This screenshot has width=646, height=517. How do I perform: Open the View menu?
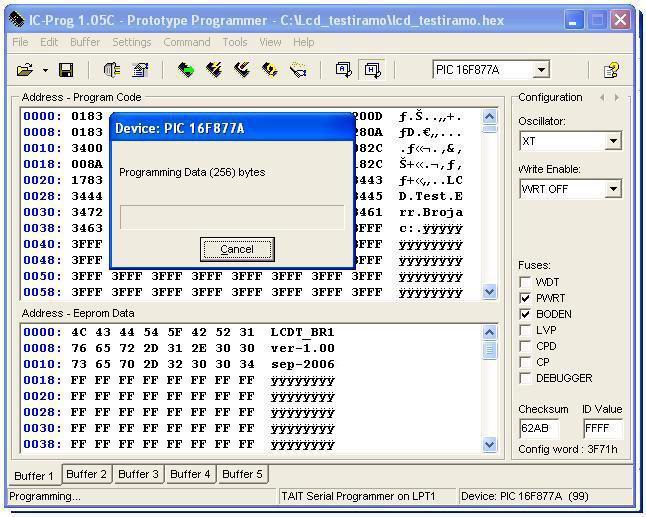point(270,42)
